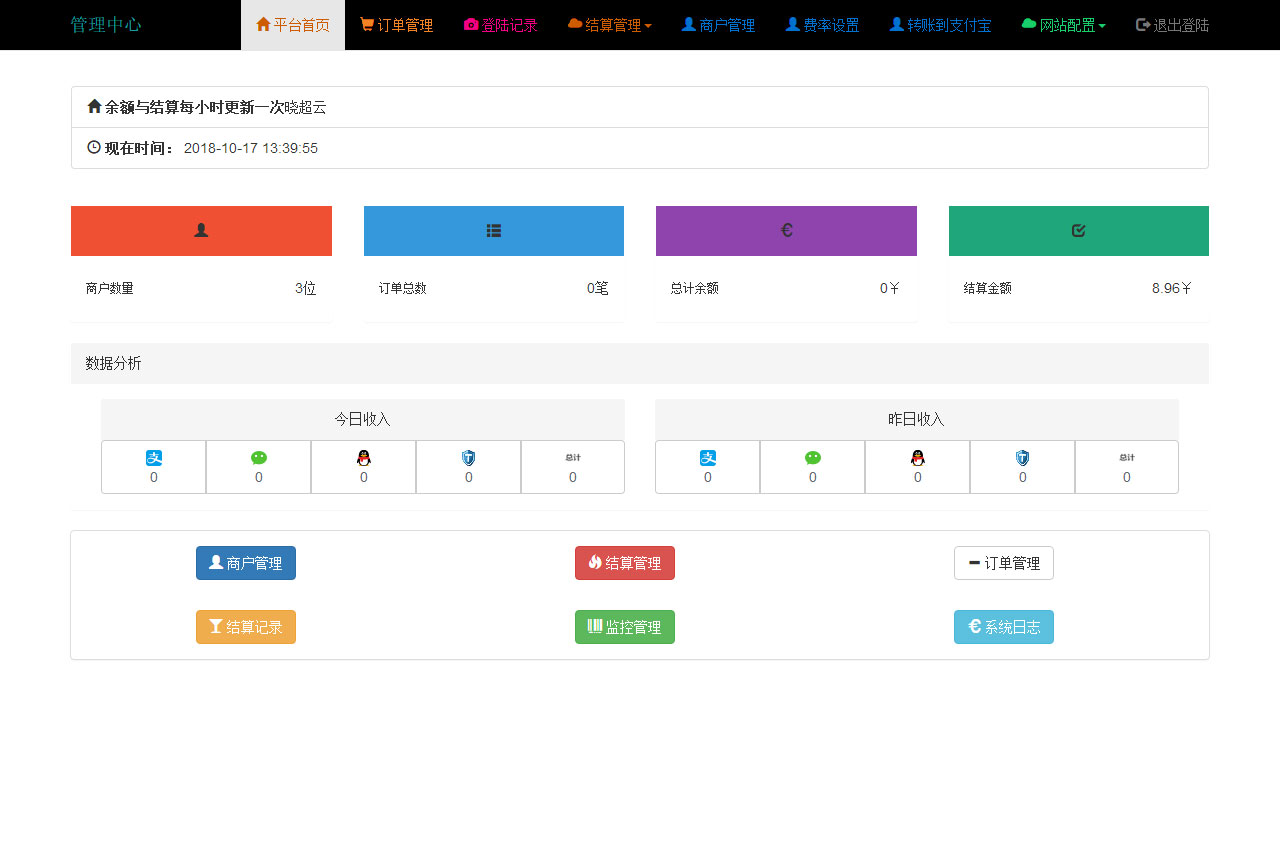Click the clock icon beside 现在时间
Screen dimensions: 1280x841
click(93, 147)
